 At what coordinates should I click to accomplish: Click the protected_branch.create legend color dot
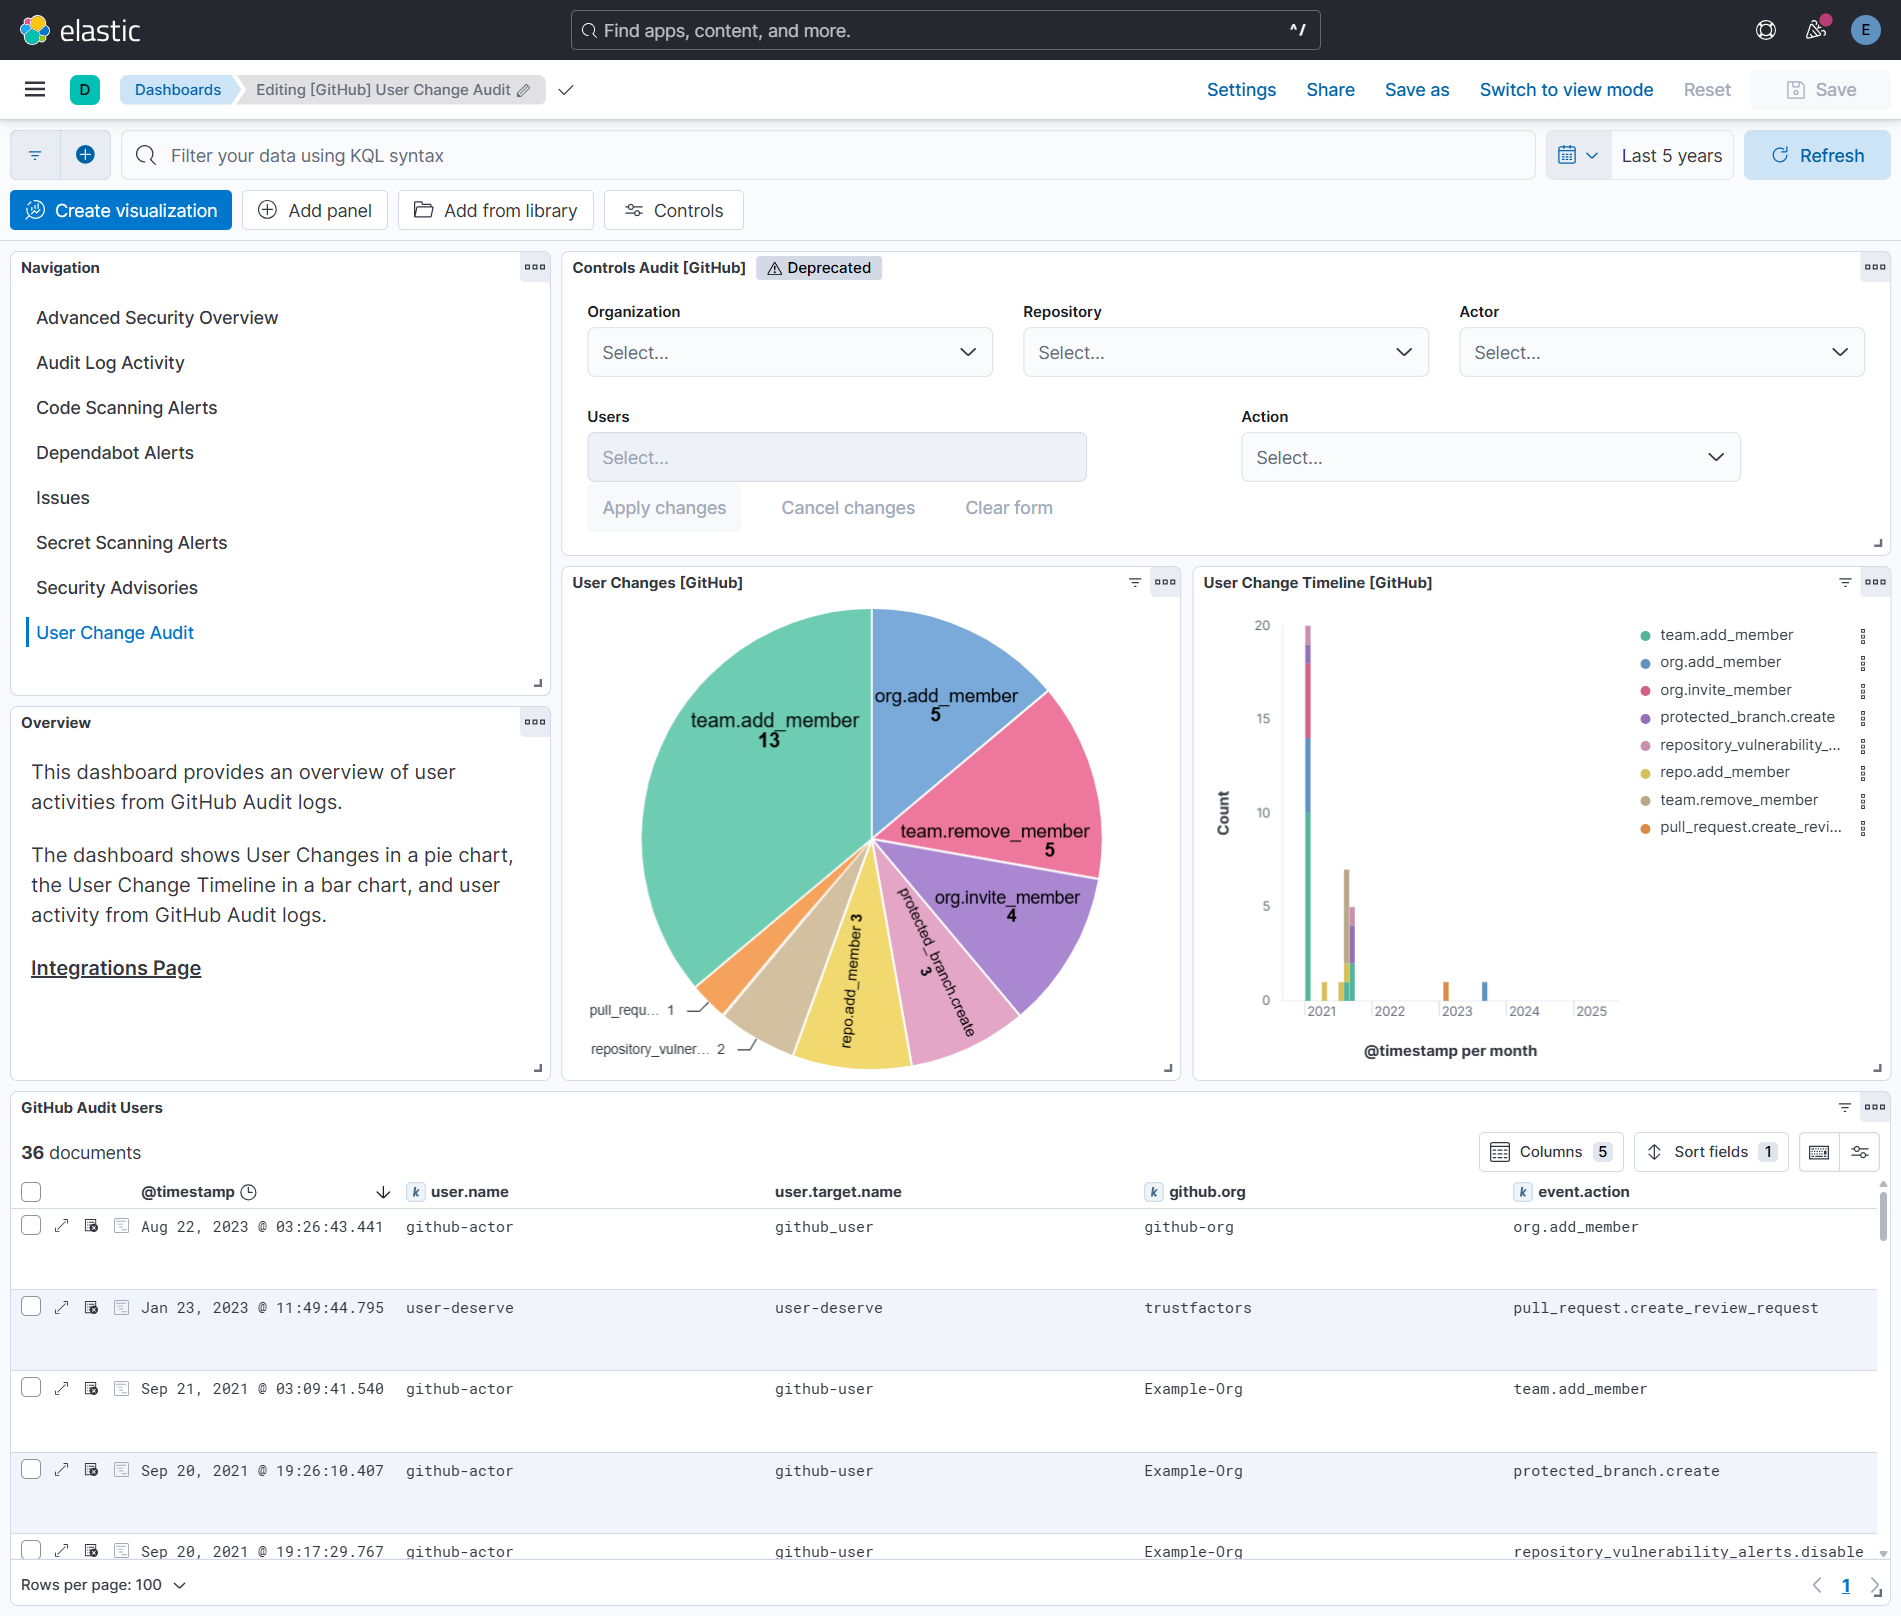point(1645,718)
